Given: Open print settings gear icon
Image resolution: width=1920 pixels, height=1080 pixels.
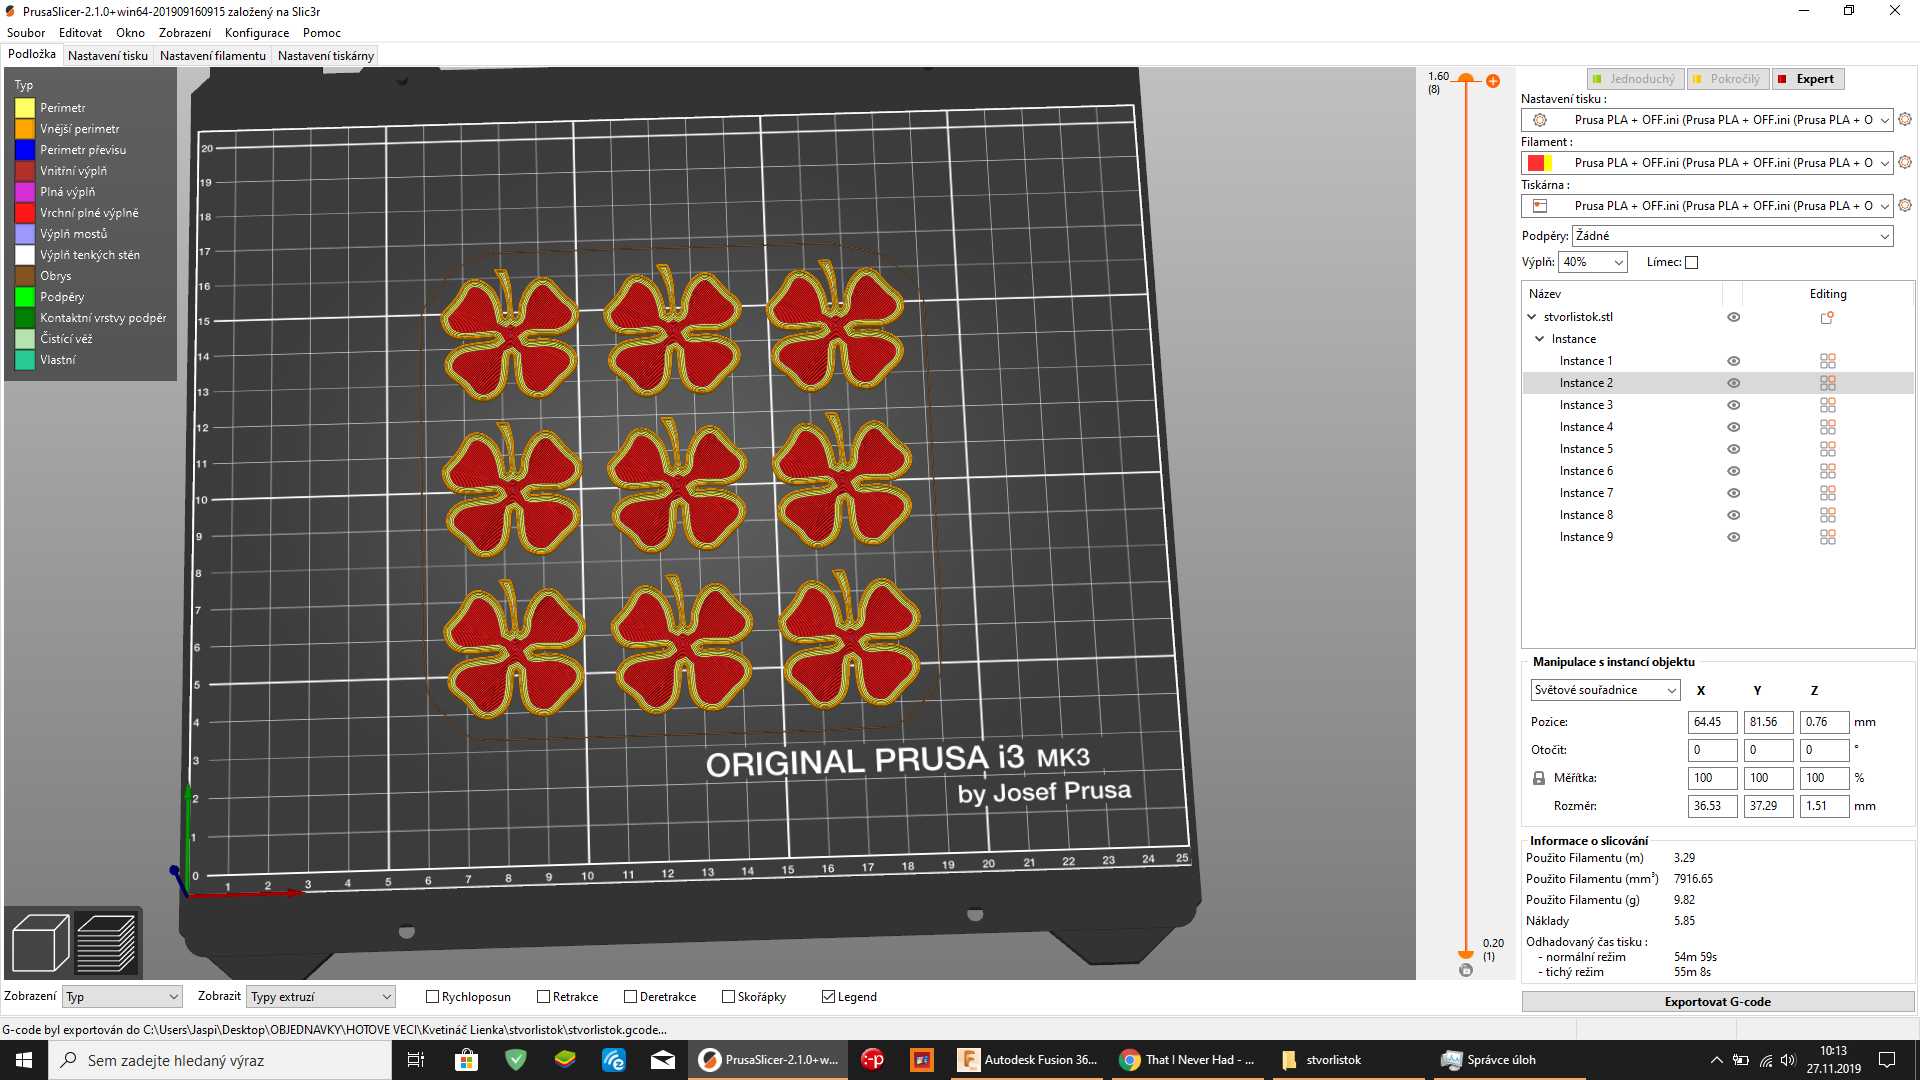Looking at the screenshot, I should [1905, 120].
